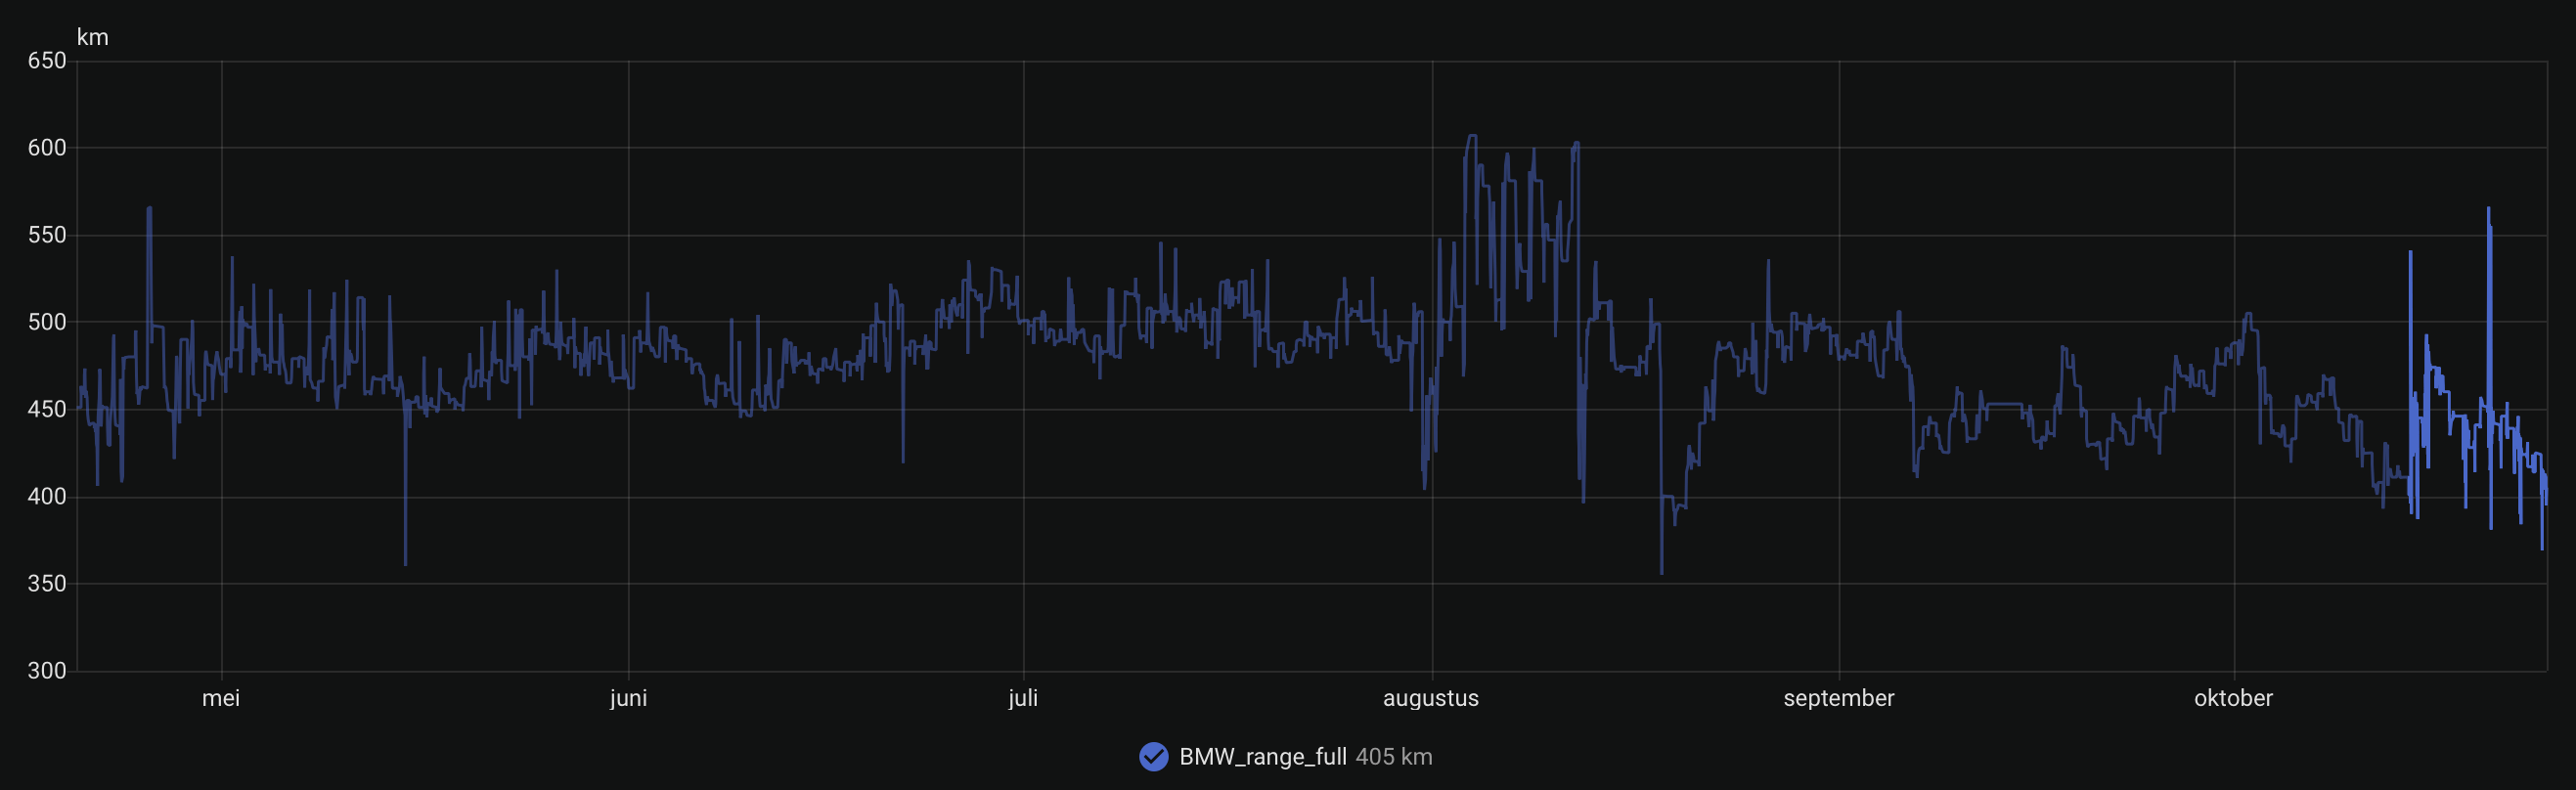Click the mei x-axis label
2576x790 pixels.
221,698
